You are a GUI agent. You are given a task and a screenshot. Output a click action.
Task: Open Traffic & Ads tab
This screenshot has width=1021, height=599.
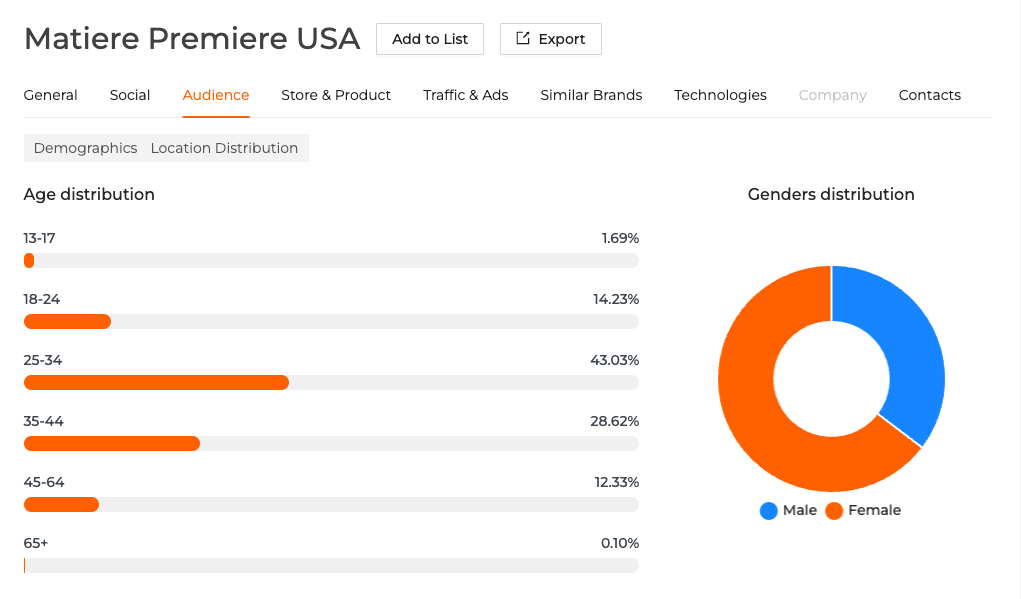pos(465,95)
